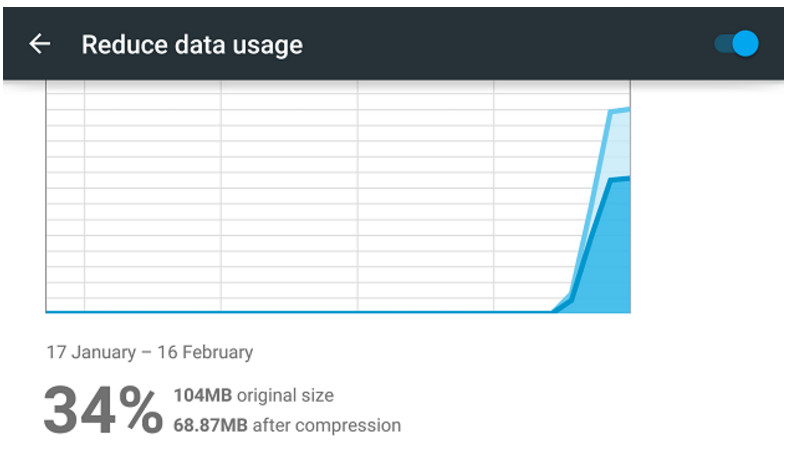Click the empty grid area of the chart
The height and width of the screenshot is (451, 788).
(290, 200)
